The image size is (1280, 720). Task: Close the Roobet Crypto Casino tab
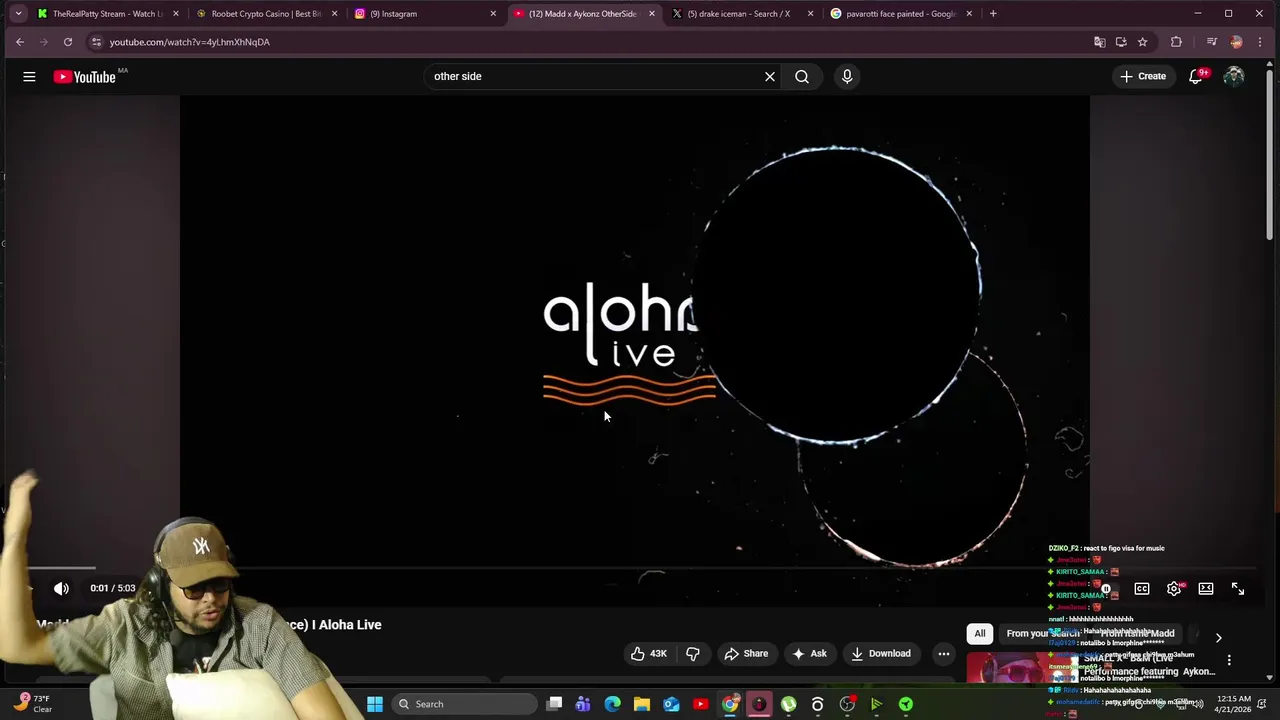pyautogui.click(x=334, y=14)
